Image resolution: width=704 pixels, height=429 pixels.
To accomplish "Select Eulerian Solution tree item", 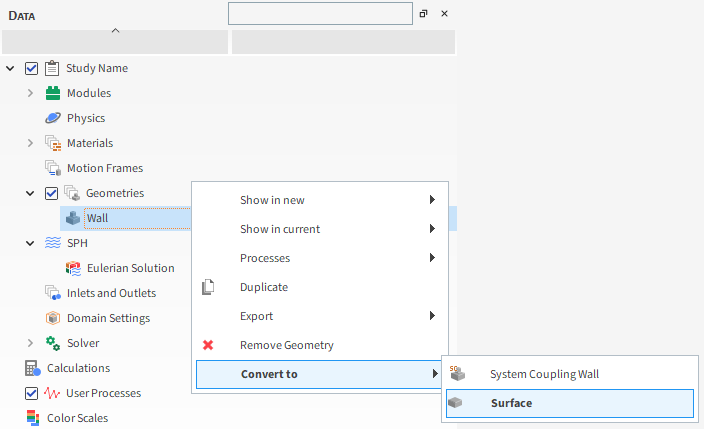I will coord(131,268).
